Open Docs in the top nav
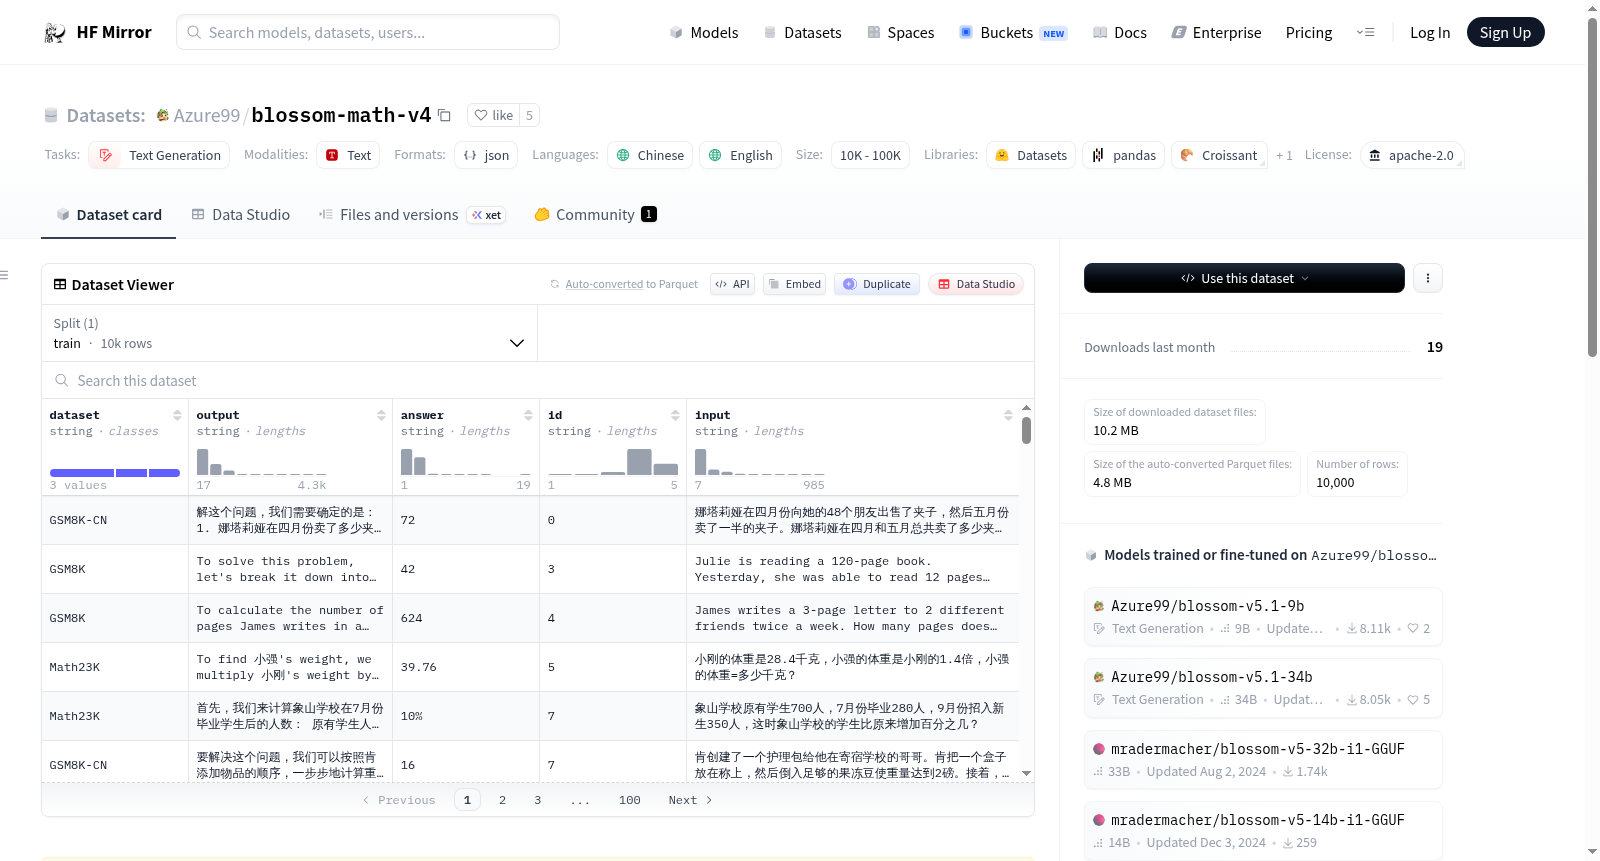Screen dimensions: 1600x861 [x=1119, y=33]
